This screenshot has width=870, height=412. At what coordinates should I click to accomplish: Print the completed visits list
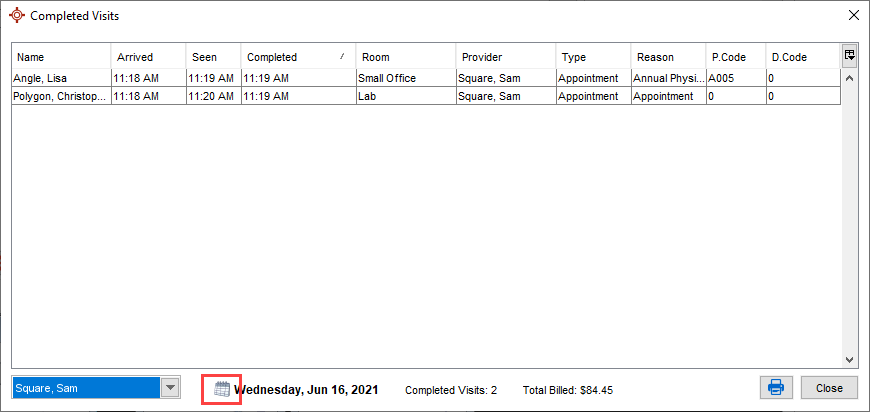(x=776, y=388)
